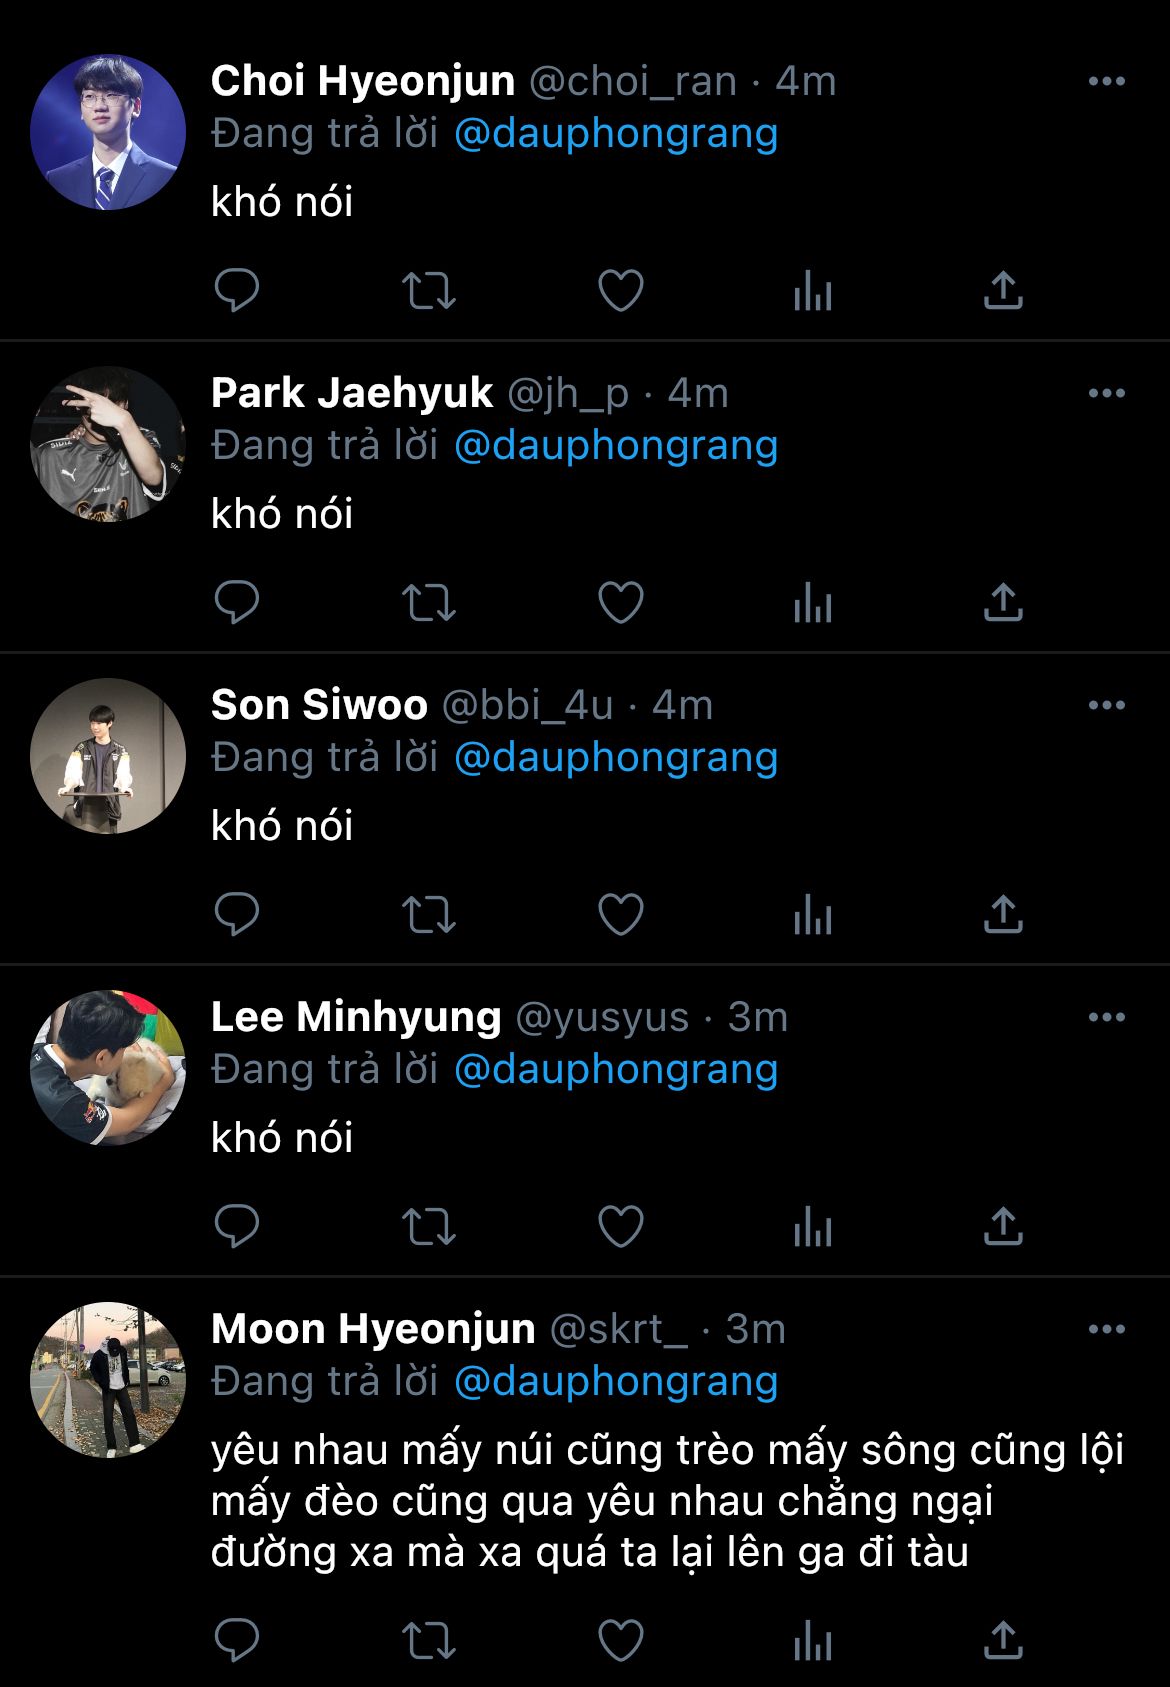
Task: Share Moon Hyeonjun's tweet
Action: click(x=1003, y=1641)
